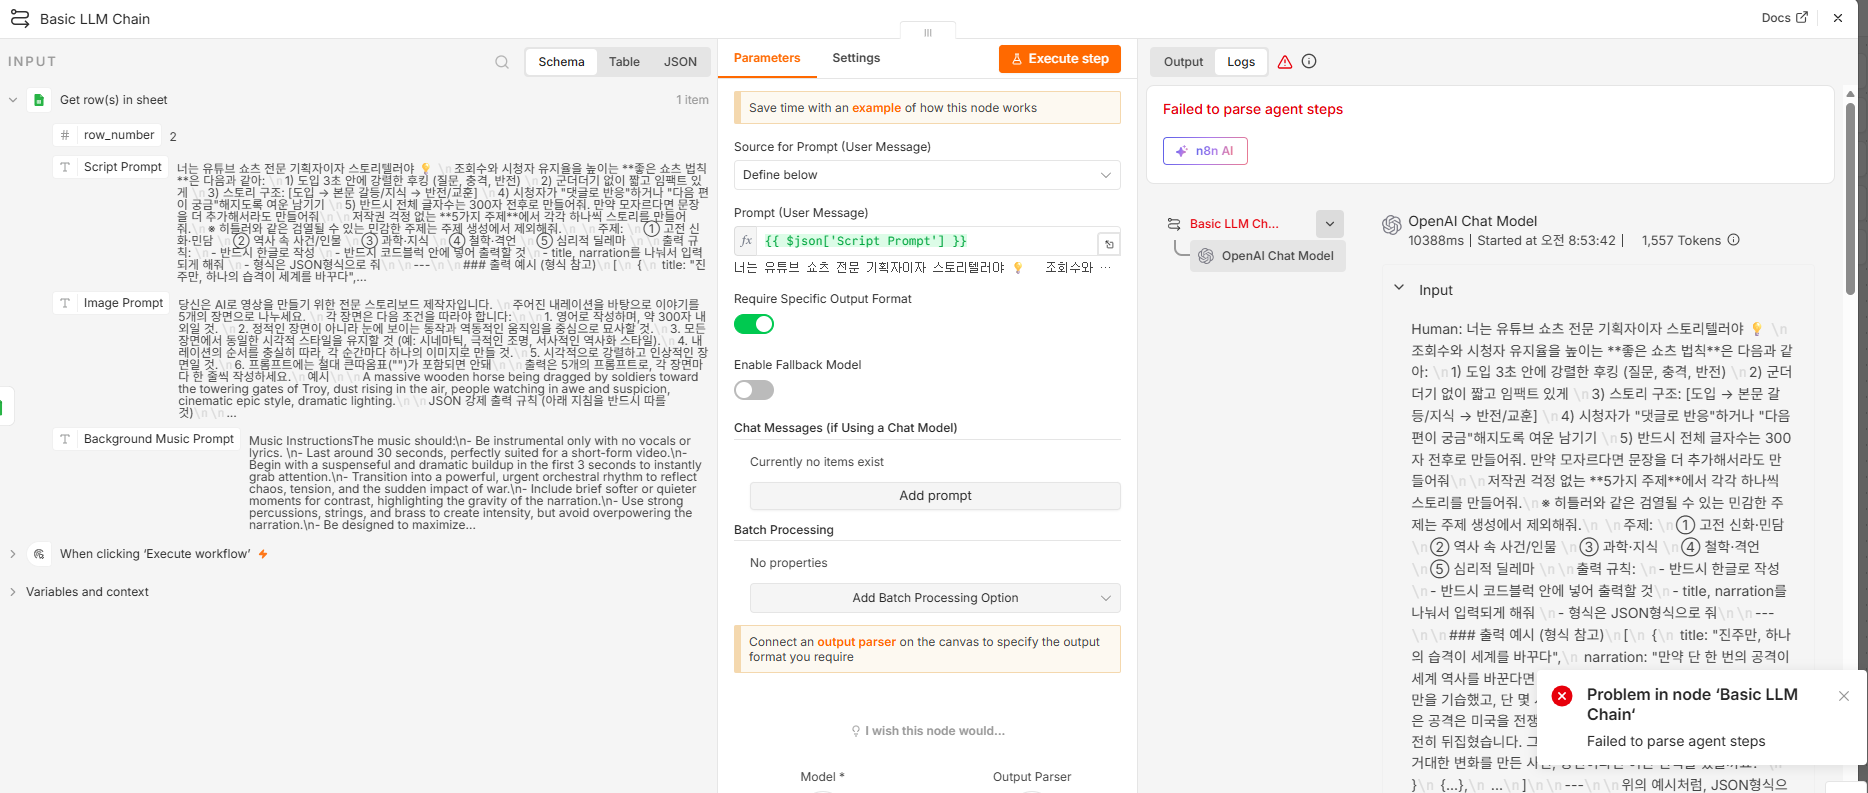
Task: Run the node with Execute step
Action: [1060, 59]
